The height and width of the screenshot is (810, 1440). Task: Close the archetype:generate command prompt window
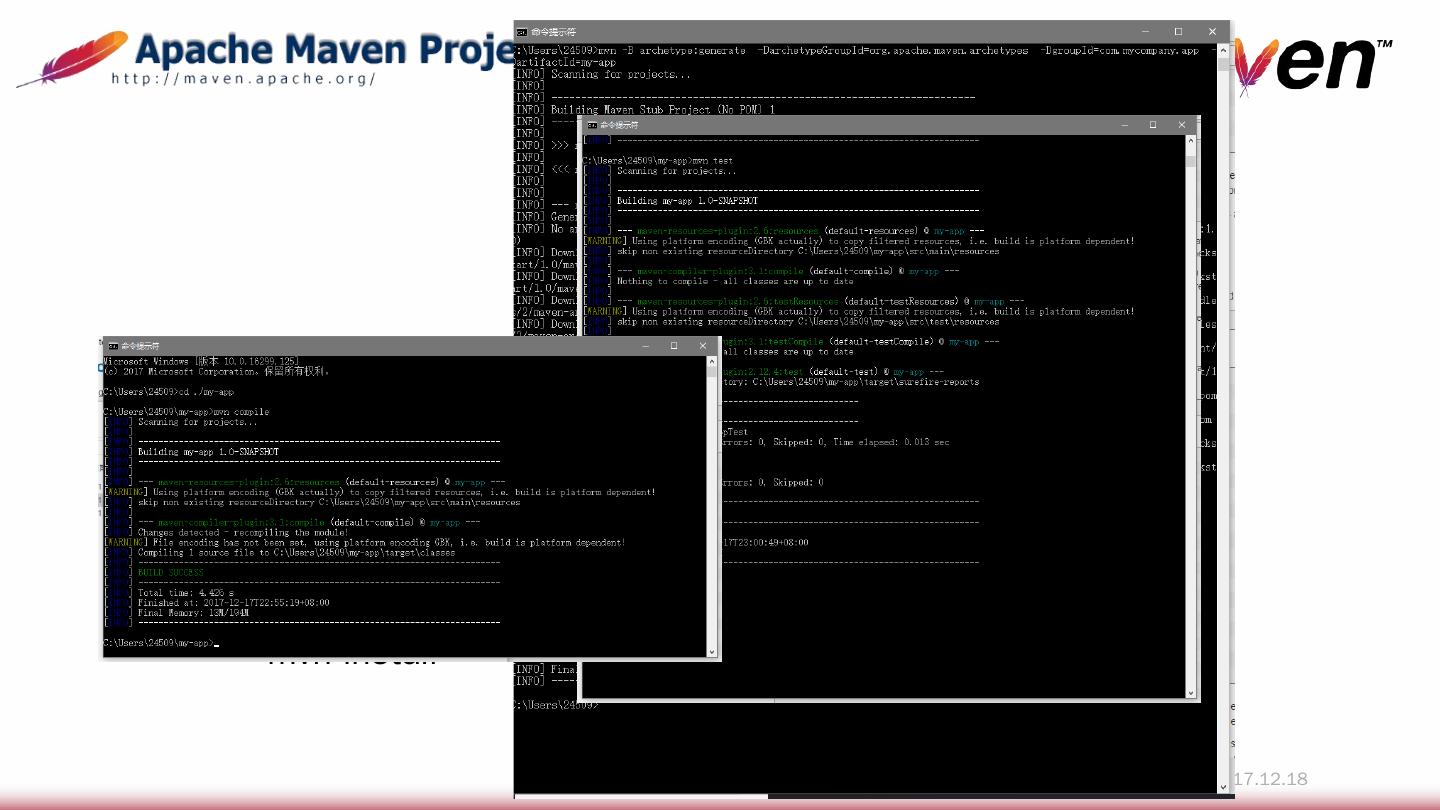[1212, 32]
